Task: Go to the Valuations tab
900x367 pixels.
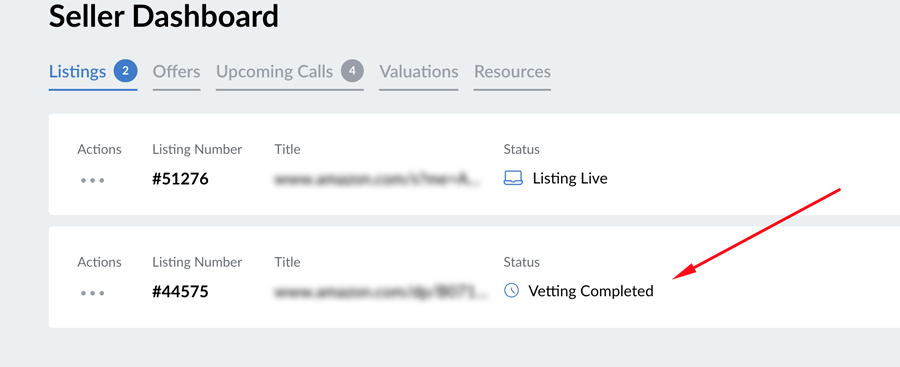Action: [x=418, y=72]
